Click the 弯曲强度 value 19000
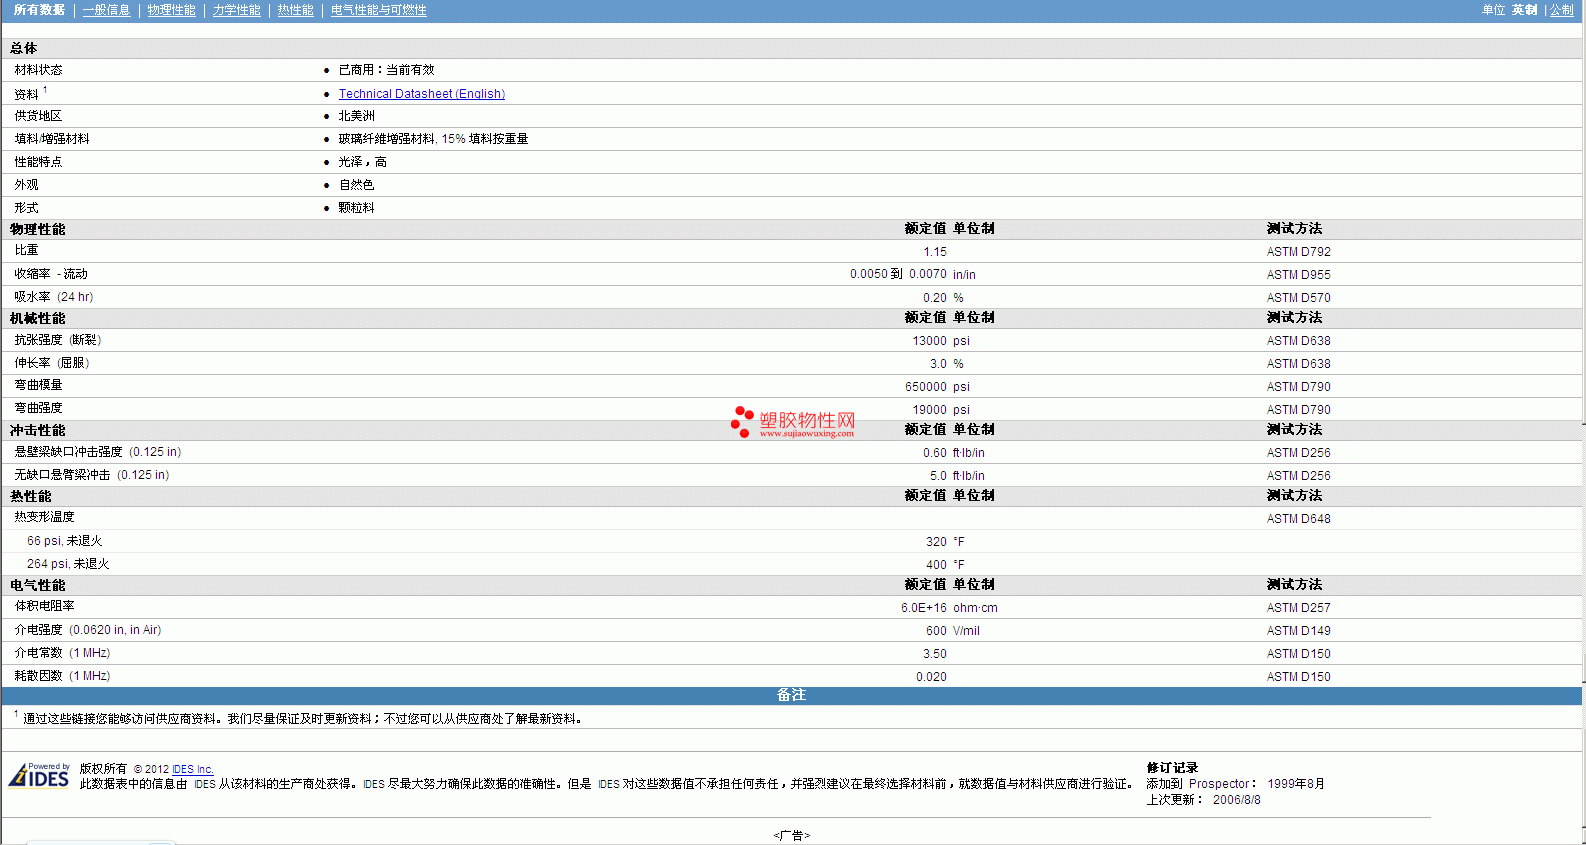The image size is (1586, 845). click(929, 410)
